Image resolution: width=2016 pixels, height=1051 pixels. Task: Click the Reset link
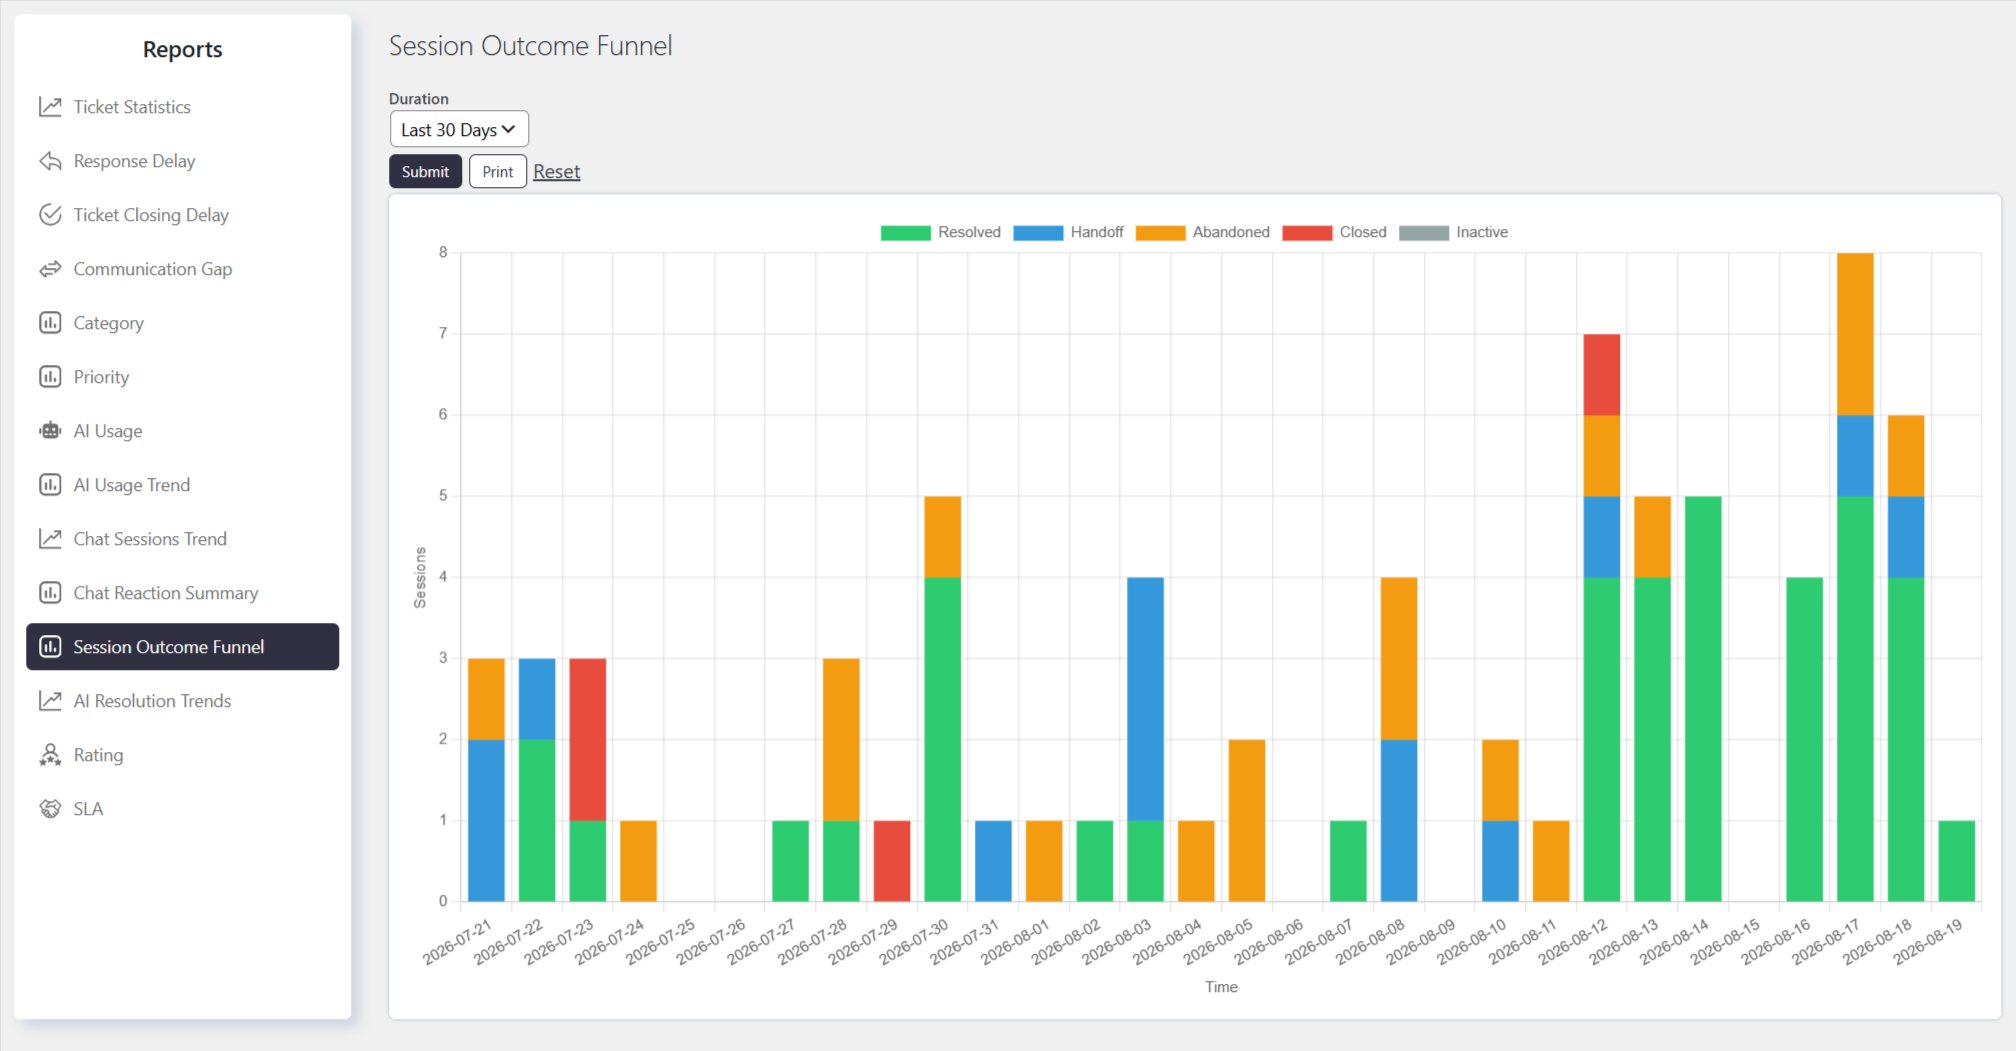pyautogui.click(x=556, y=171)
